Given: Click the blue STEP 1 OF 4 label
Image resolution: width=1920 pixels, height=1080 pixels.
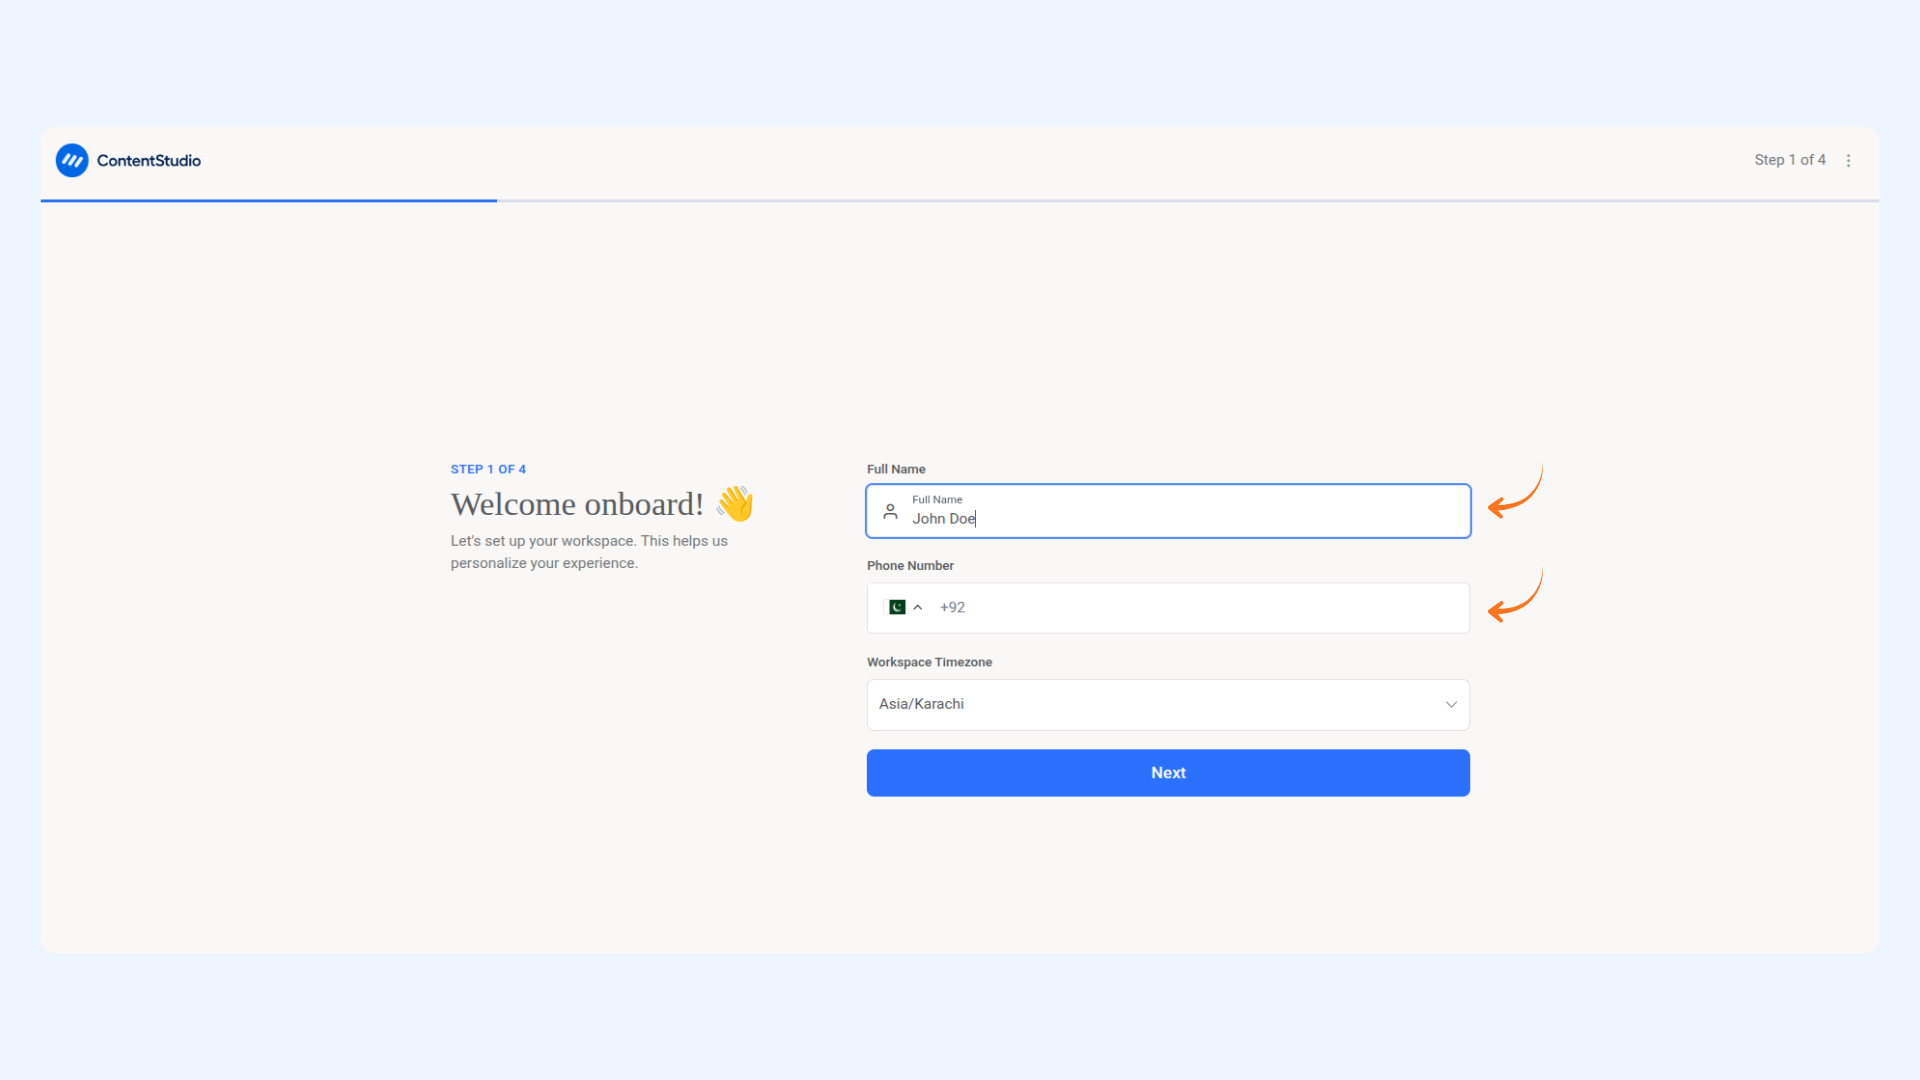Looking at the screenshot, I should pos(488,469).
